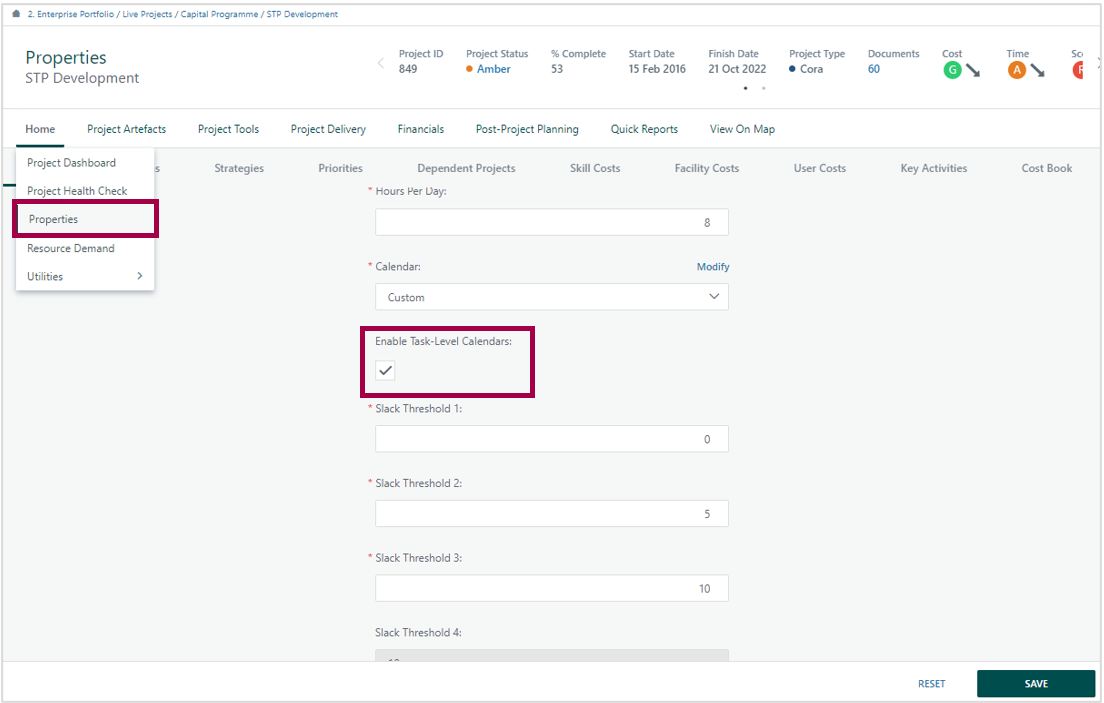
Task: Click the Cost downward trend arrow
Action: (x=972, y=70)
